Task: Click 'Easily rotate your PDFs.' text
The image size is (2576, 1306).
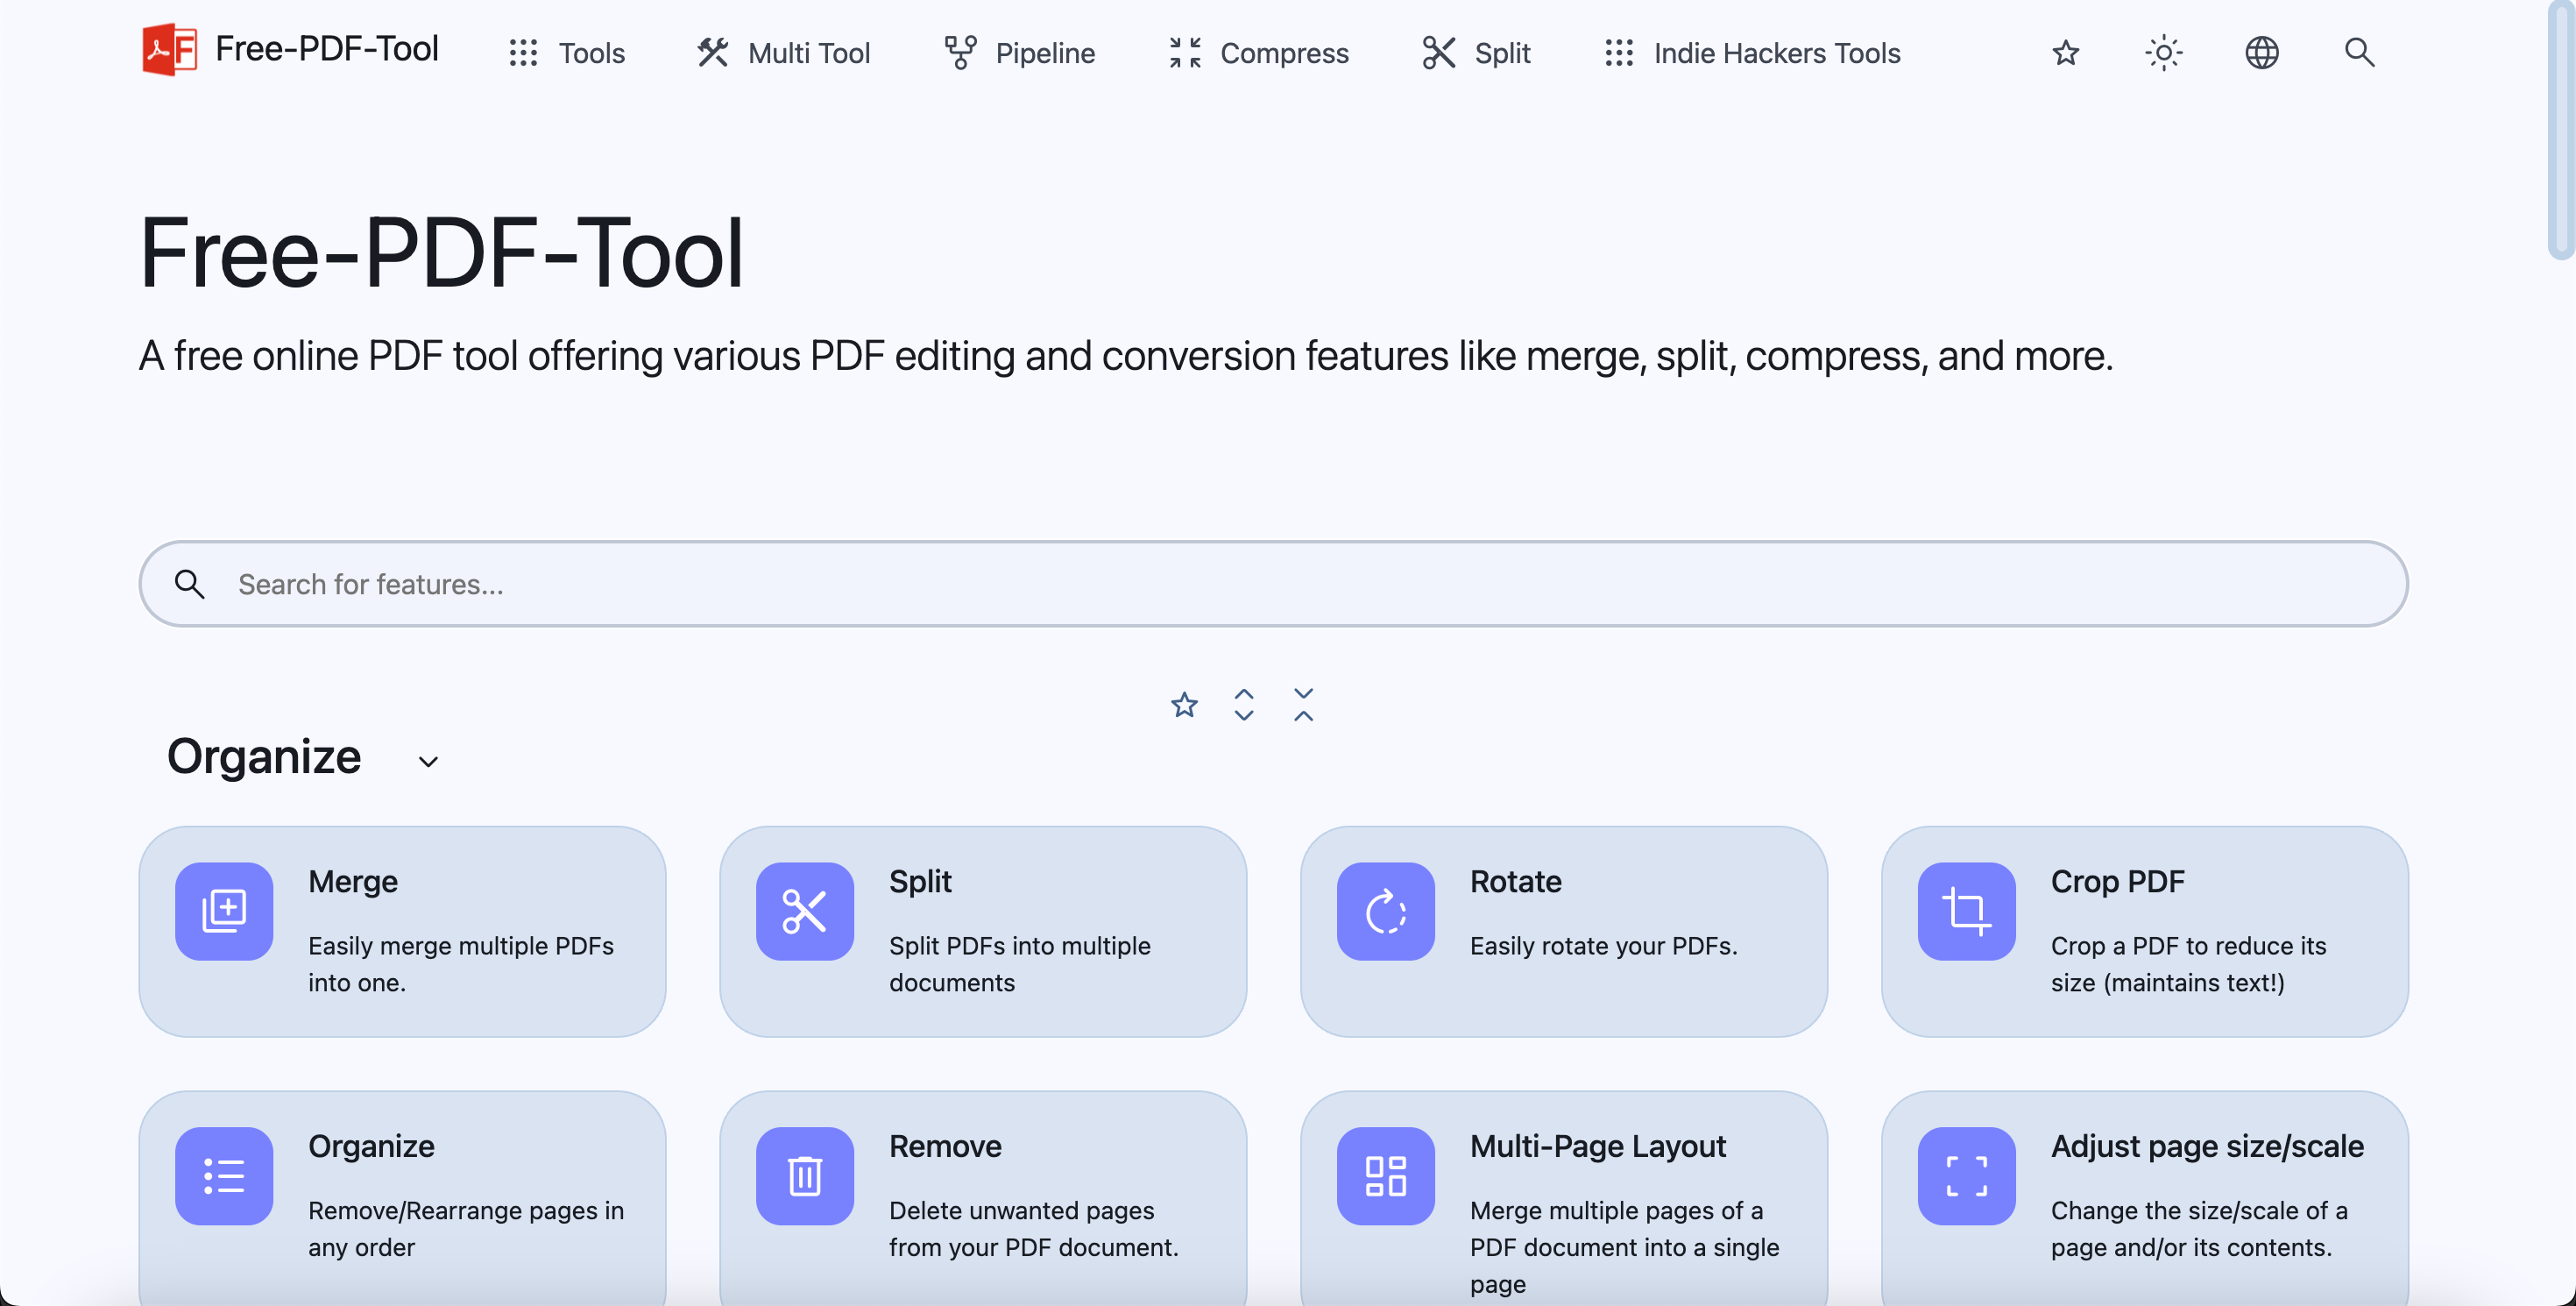Action: tap(1604, 946)
